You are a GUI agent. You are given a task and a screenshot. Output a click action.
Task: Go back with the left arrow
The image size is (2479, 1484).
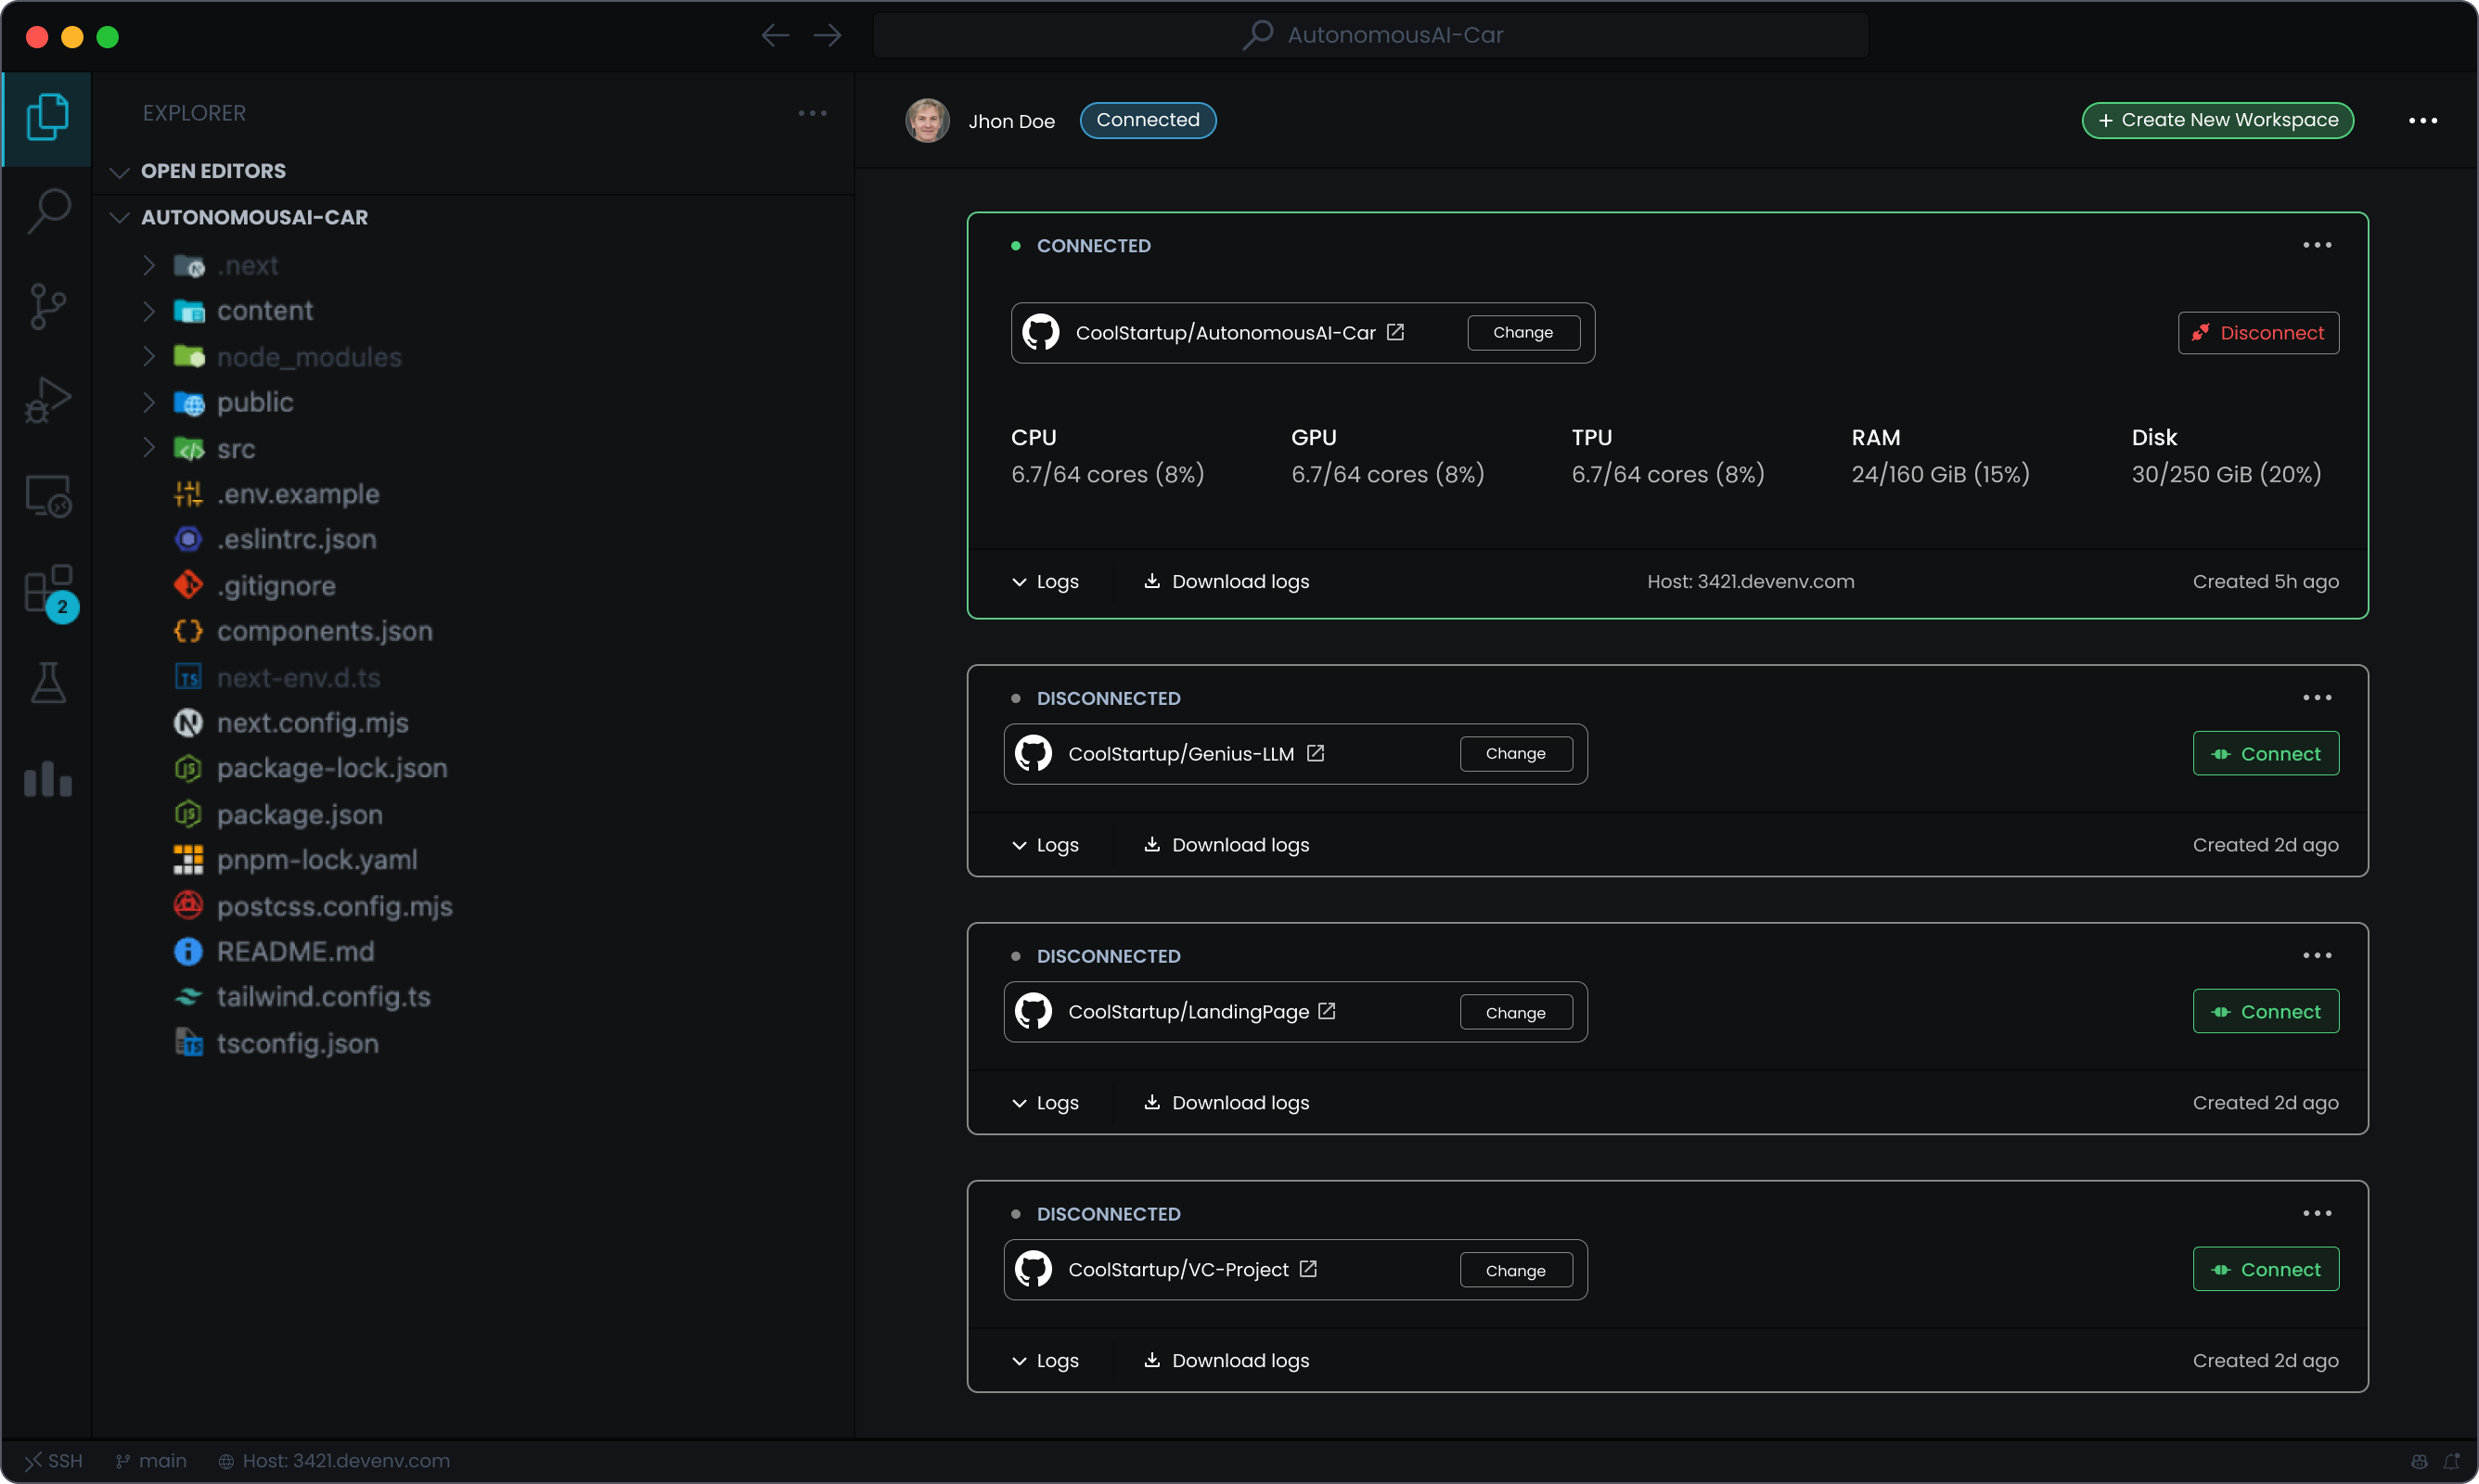click(775, 36)
